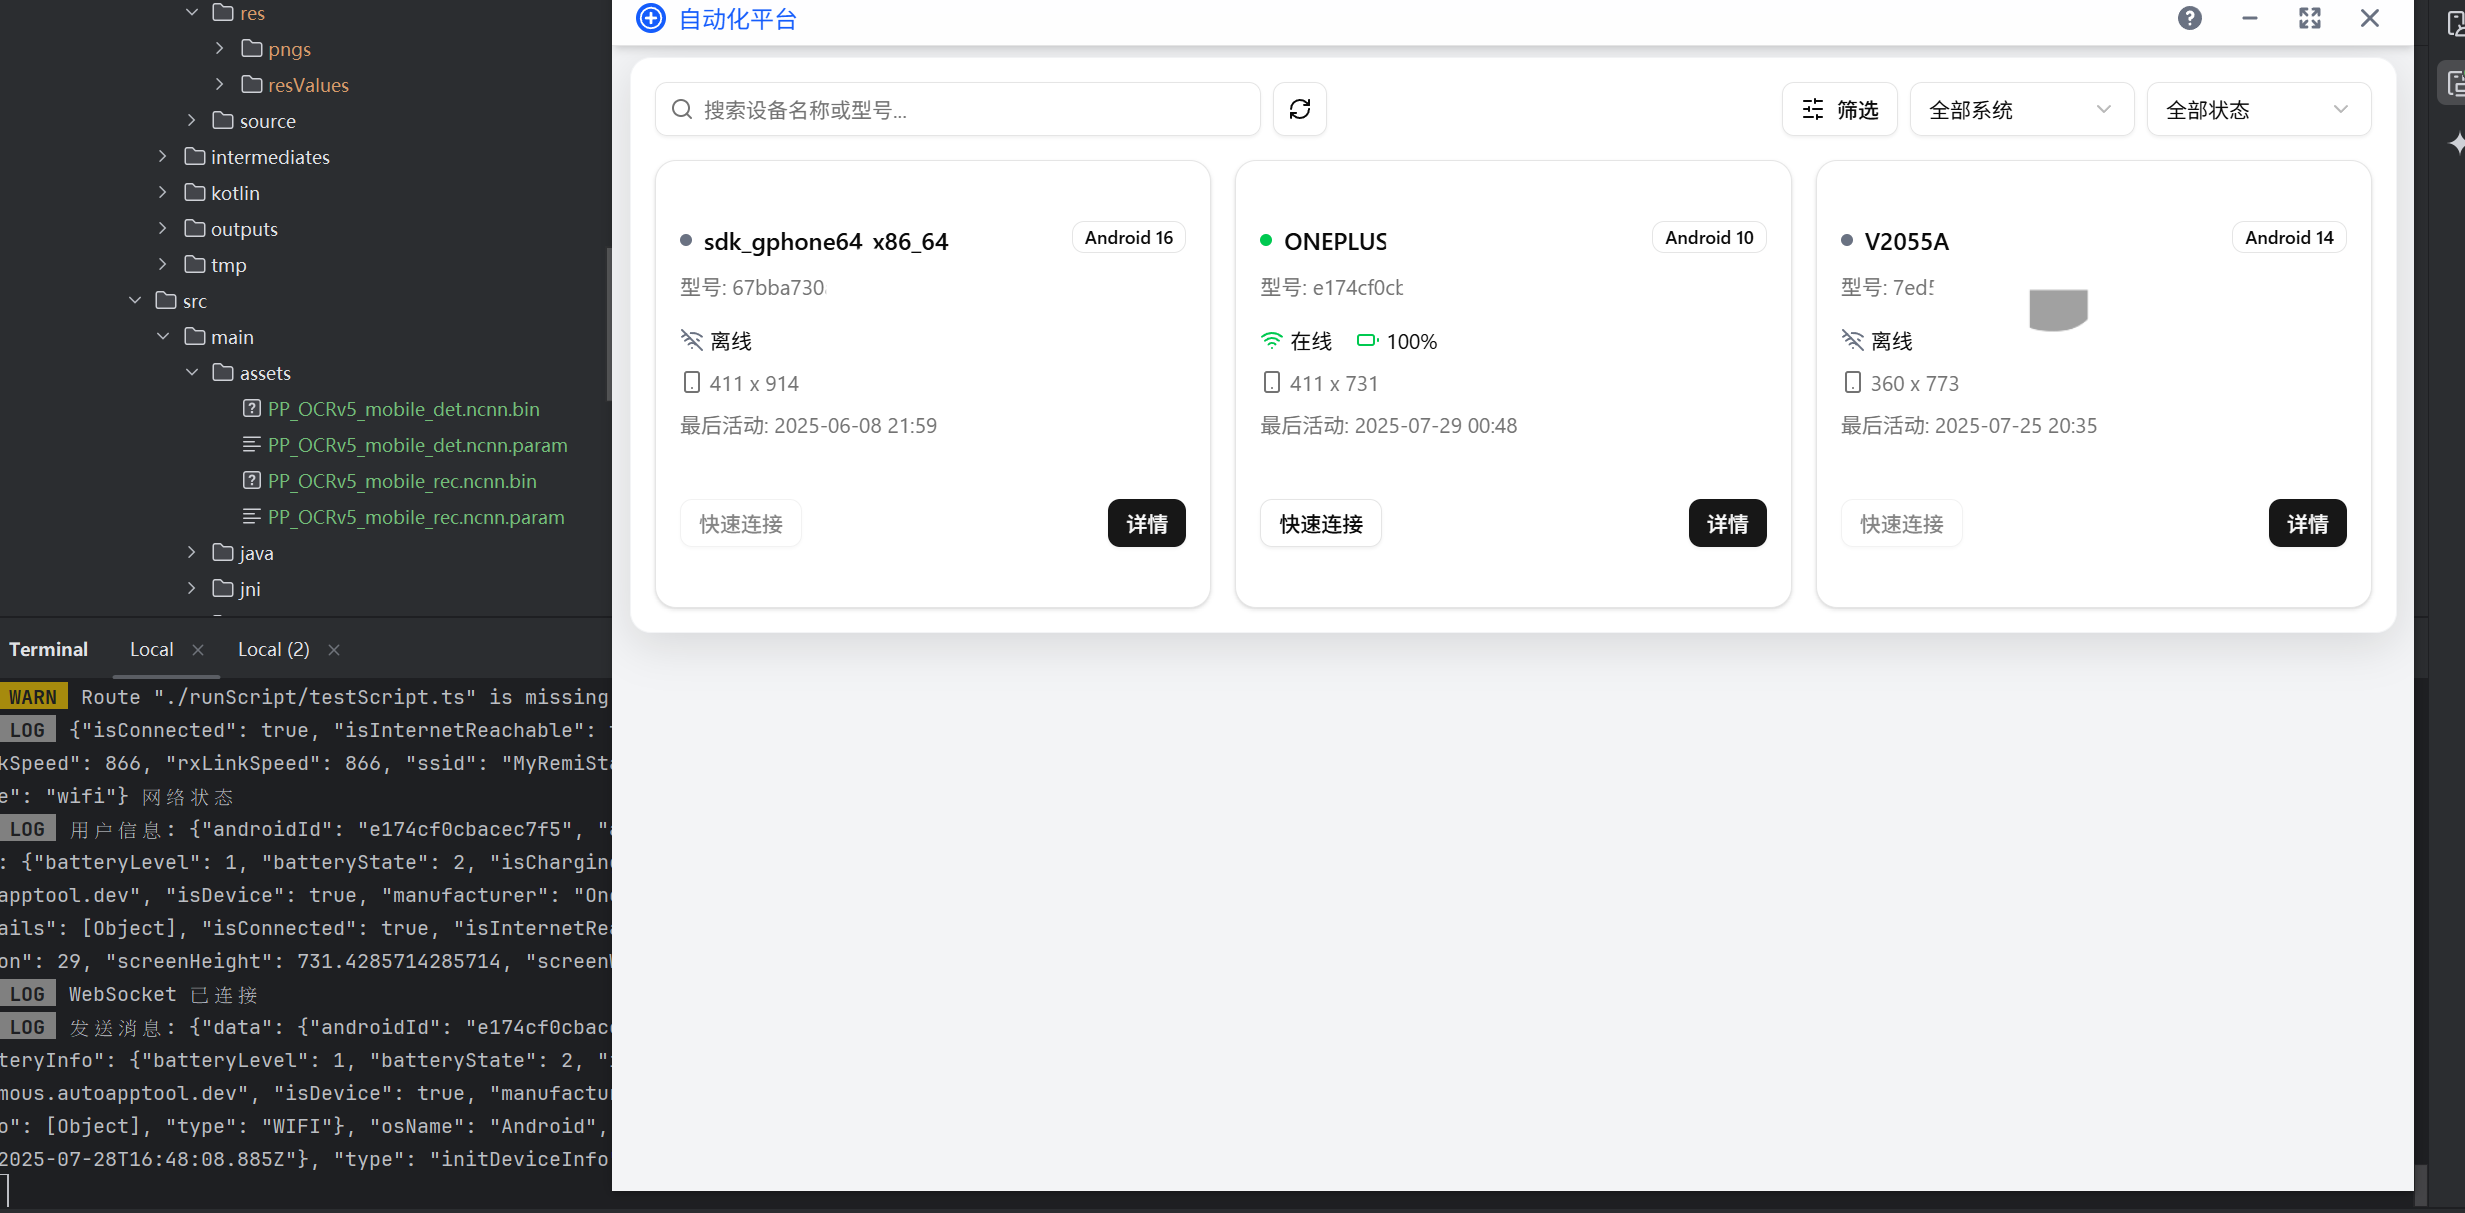Expand the resValues folder

click(x=220, y=84)
